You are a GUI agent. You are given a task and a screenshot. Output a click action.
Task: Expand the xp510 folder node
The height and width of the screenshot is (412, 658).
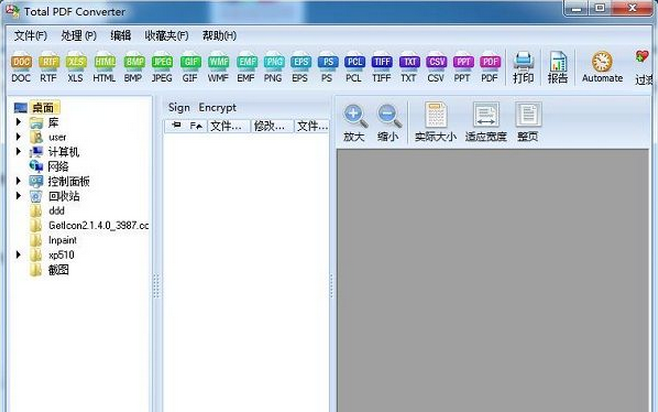coord(18,255)
